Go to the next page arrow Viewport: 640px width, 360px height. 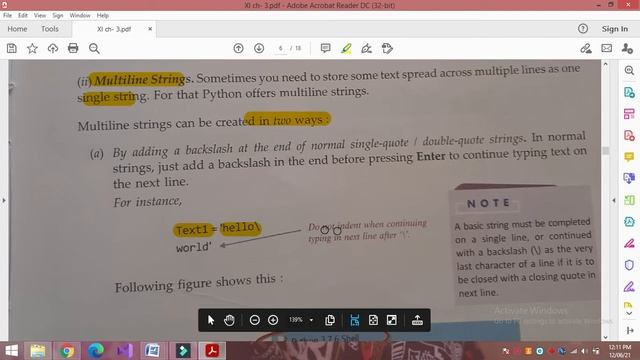coord(259,49)
